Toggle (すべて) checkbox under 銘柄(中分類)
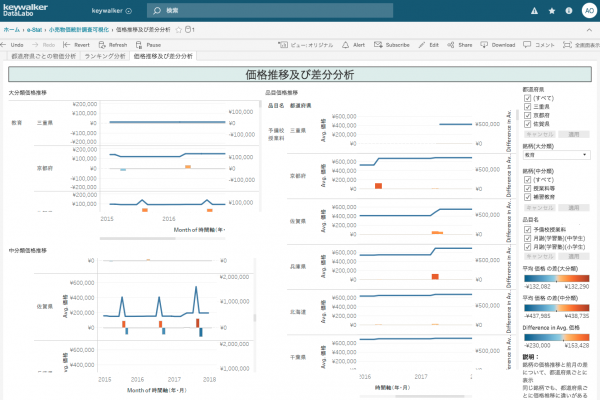Screen dimensions: 600x400 [x=528, y=180]
